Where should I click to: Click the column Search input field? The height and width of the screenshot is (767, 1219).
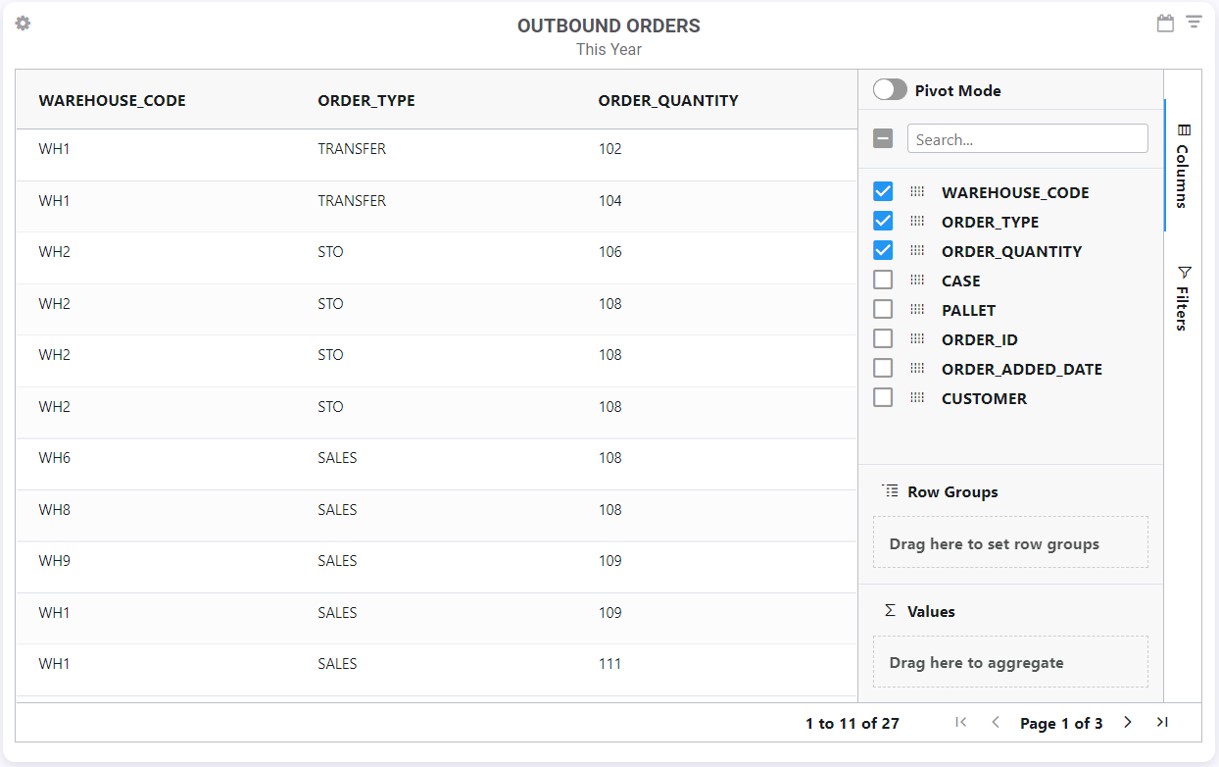tap(1027, 139)
